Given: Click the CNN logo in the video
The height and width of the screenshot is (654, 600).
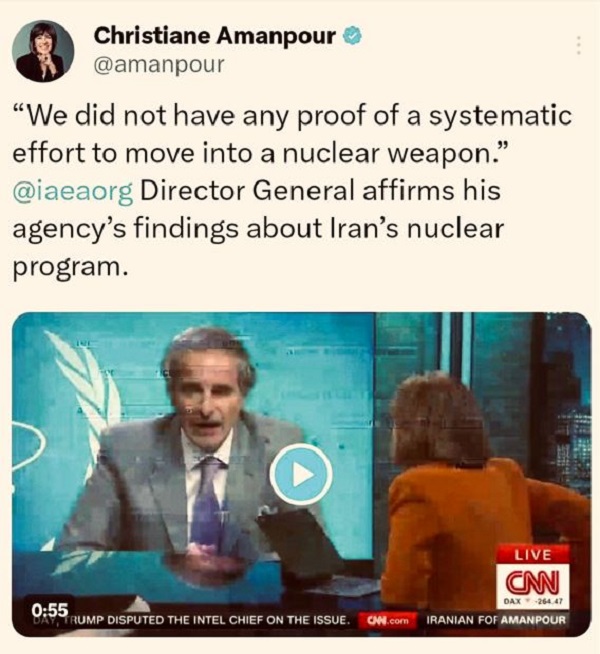Looking at the screenshot, I should click(x=532, y=582).
